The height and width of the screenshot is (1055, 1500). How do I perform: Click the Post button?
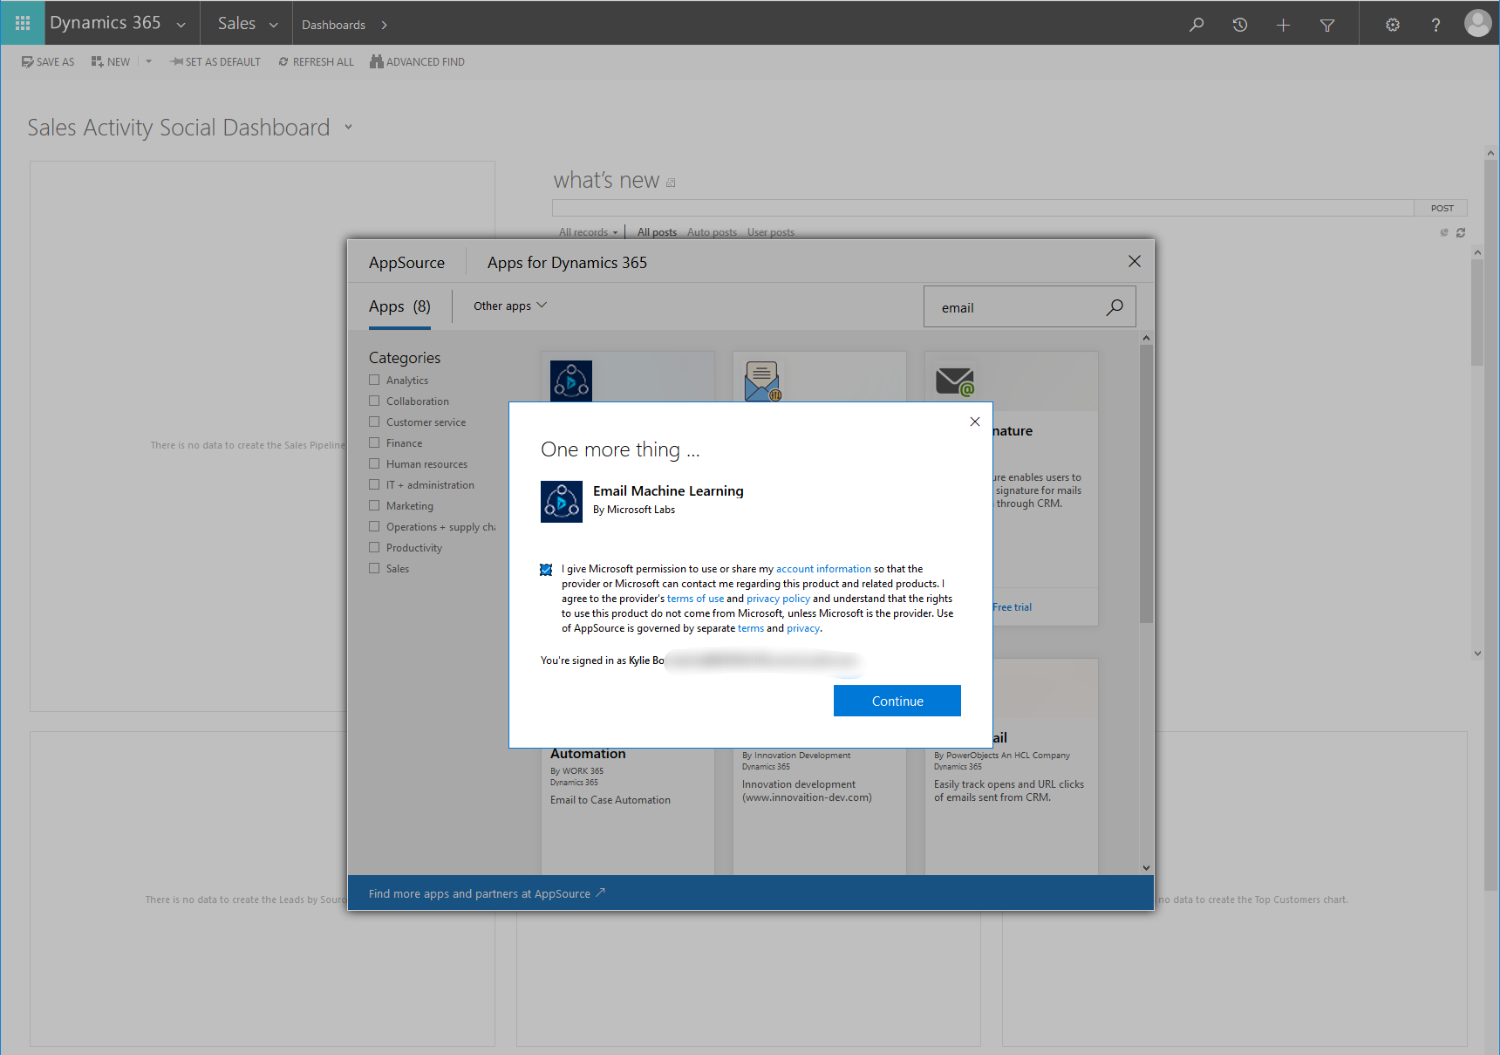click(x=1441, y=208)
